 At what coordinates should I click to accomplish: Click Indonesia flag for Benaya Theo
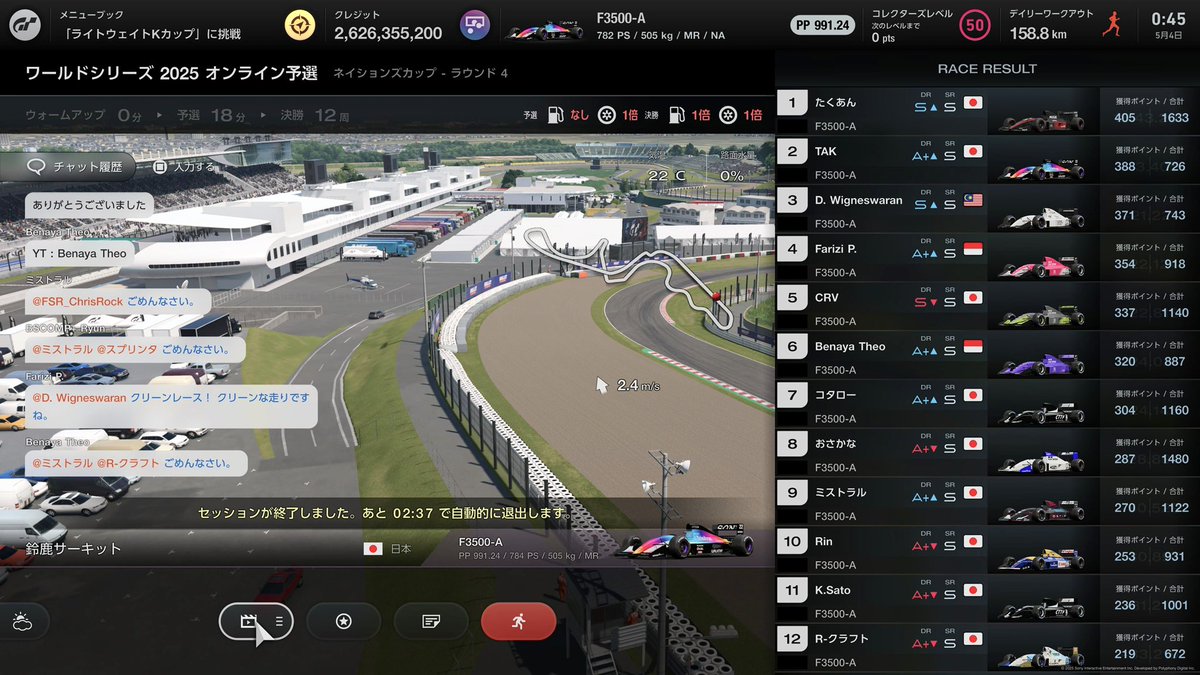973,346
